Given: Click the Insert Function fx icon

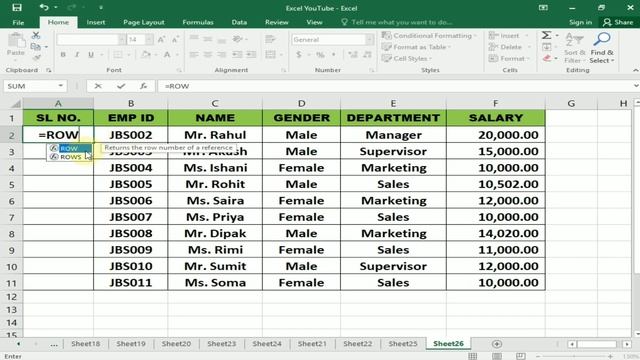Looking at the screenshot, I should click(x=143, y=86).
